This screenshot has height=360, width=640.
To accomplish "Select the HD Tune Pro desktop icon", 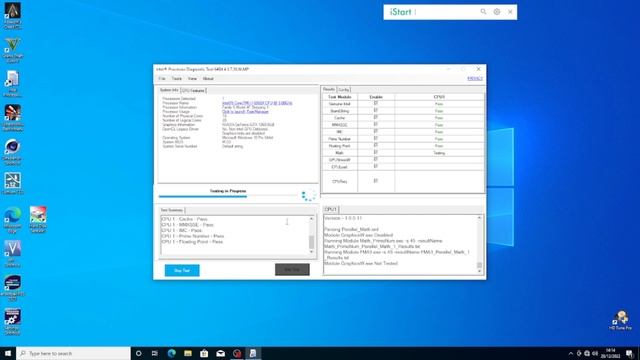I will point(620,320).
